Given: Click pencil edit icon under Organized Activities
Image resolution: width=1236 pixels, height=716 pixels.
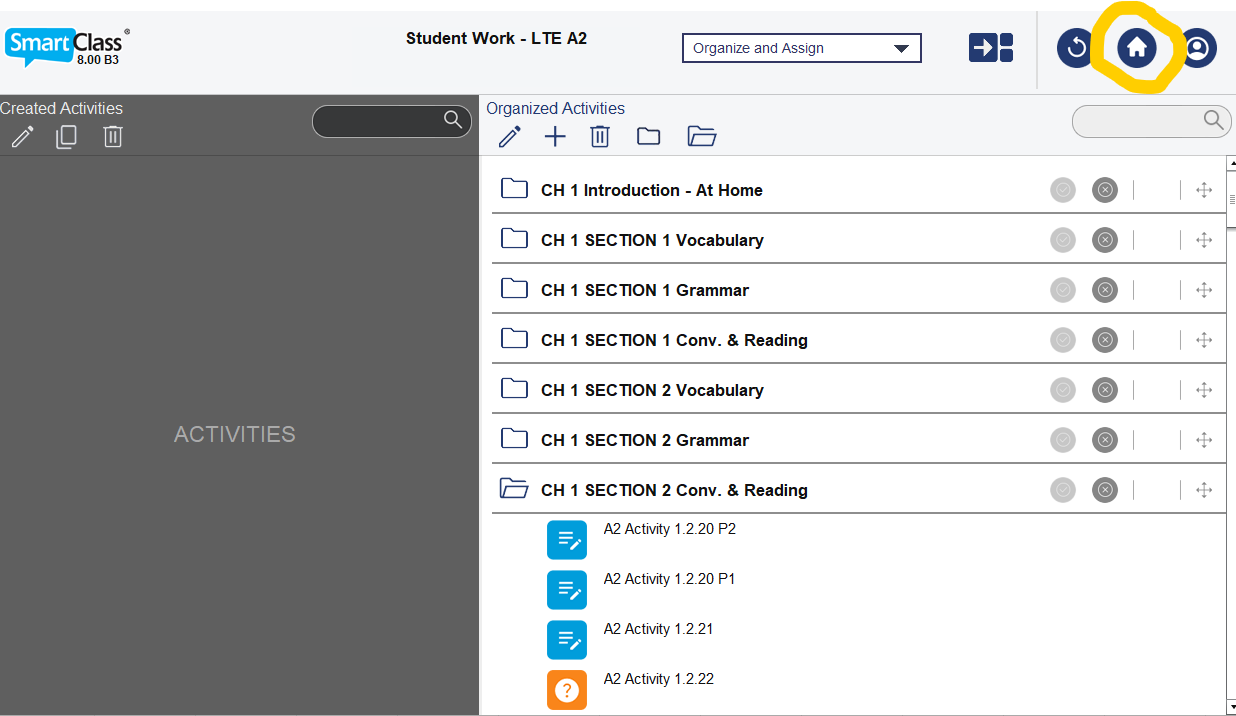Looking at the screenshot, I should 510,136.
